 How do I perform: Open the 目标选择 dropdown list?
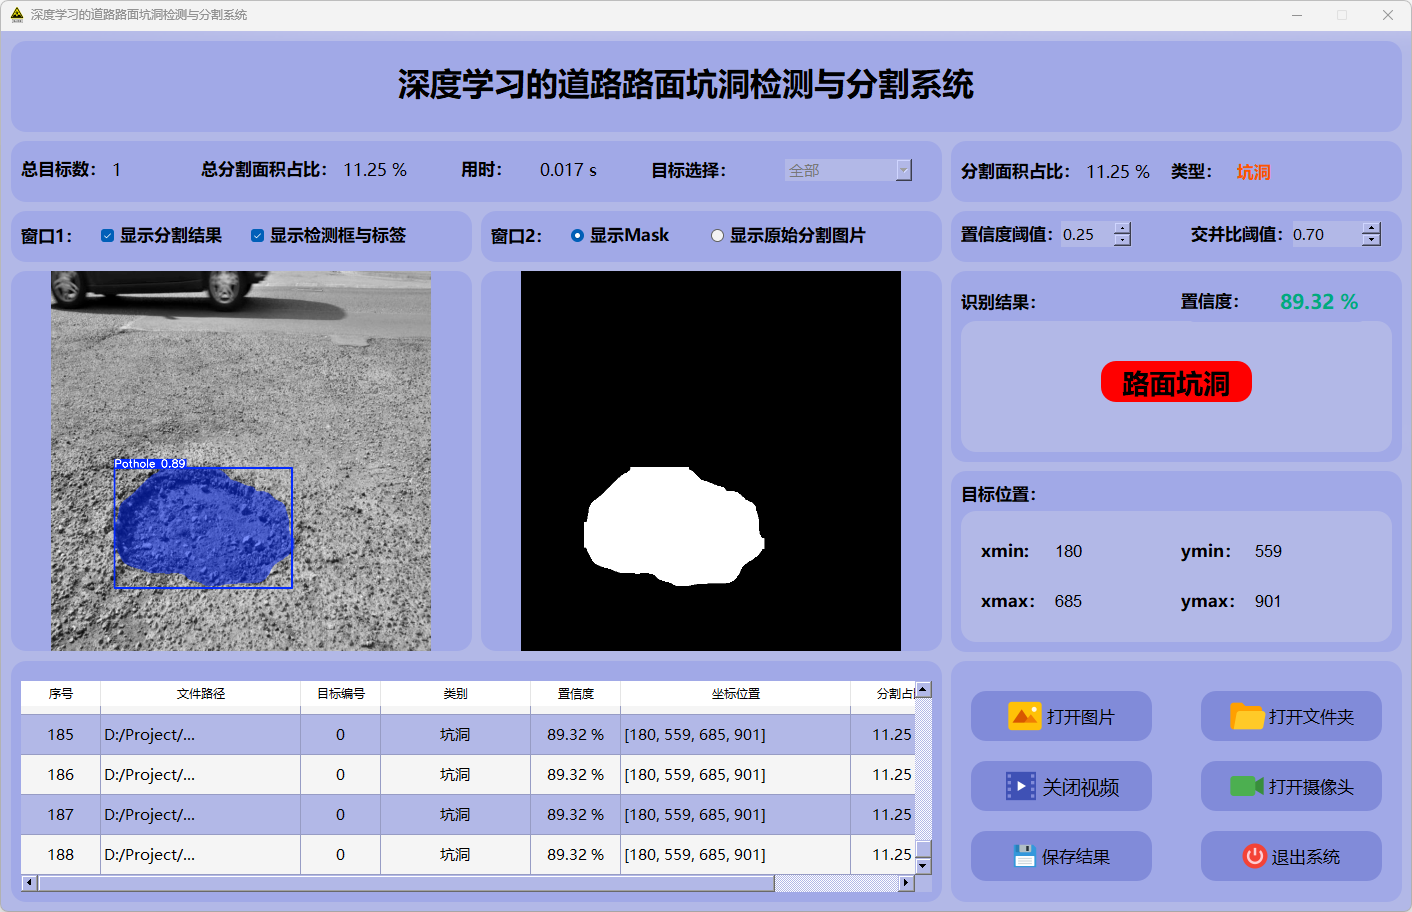(904, 170)
